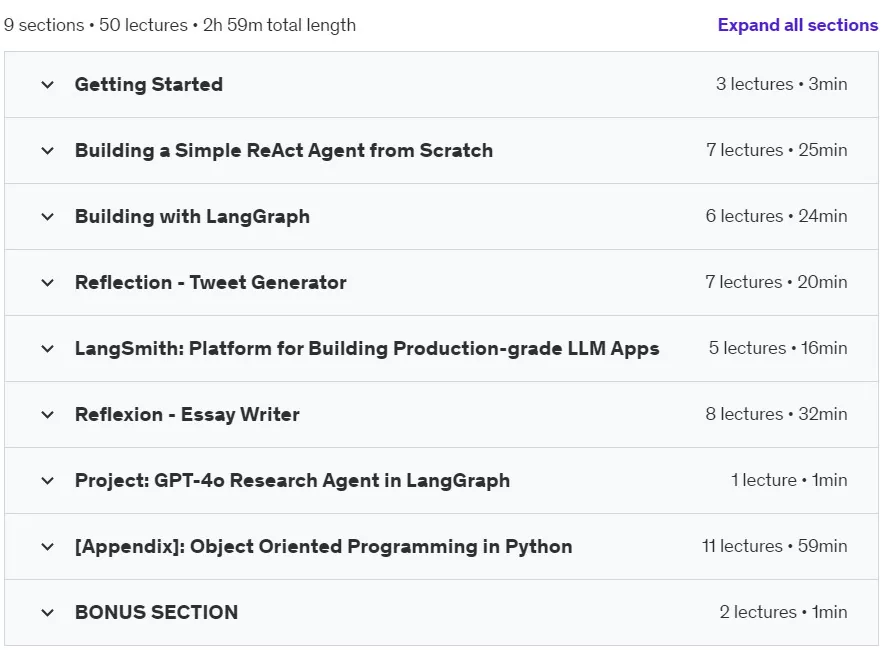Screen dimensions: 882x650
Task: Open the Building with LangGraph chevron
Action: (x=48, y=216)
